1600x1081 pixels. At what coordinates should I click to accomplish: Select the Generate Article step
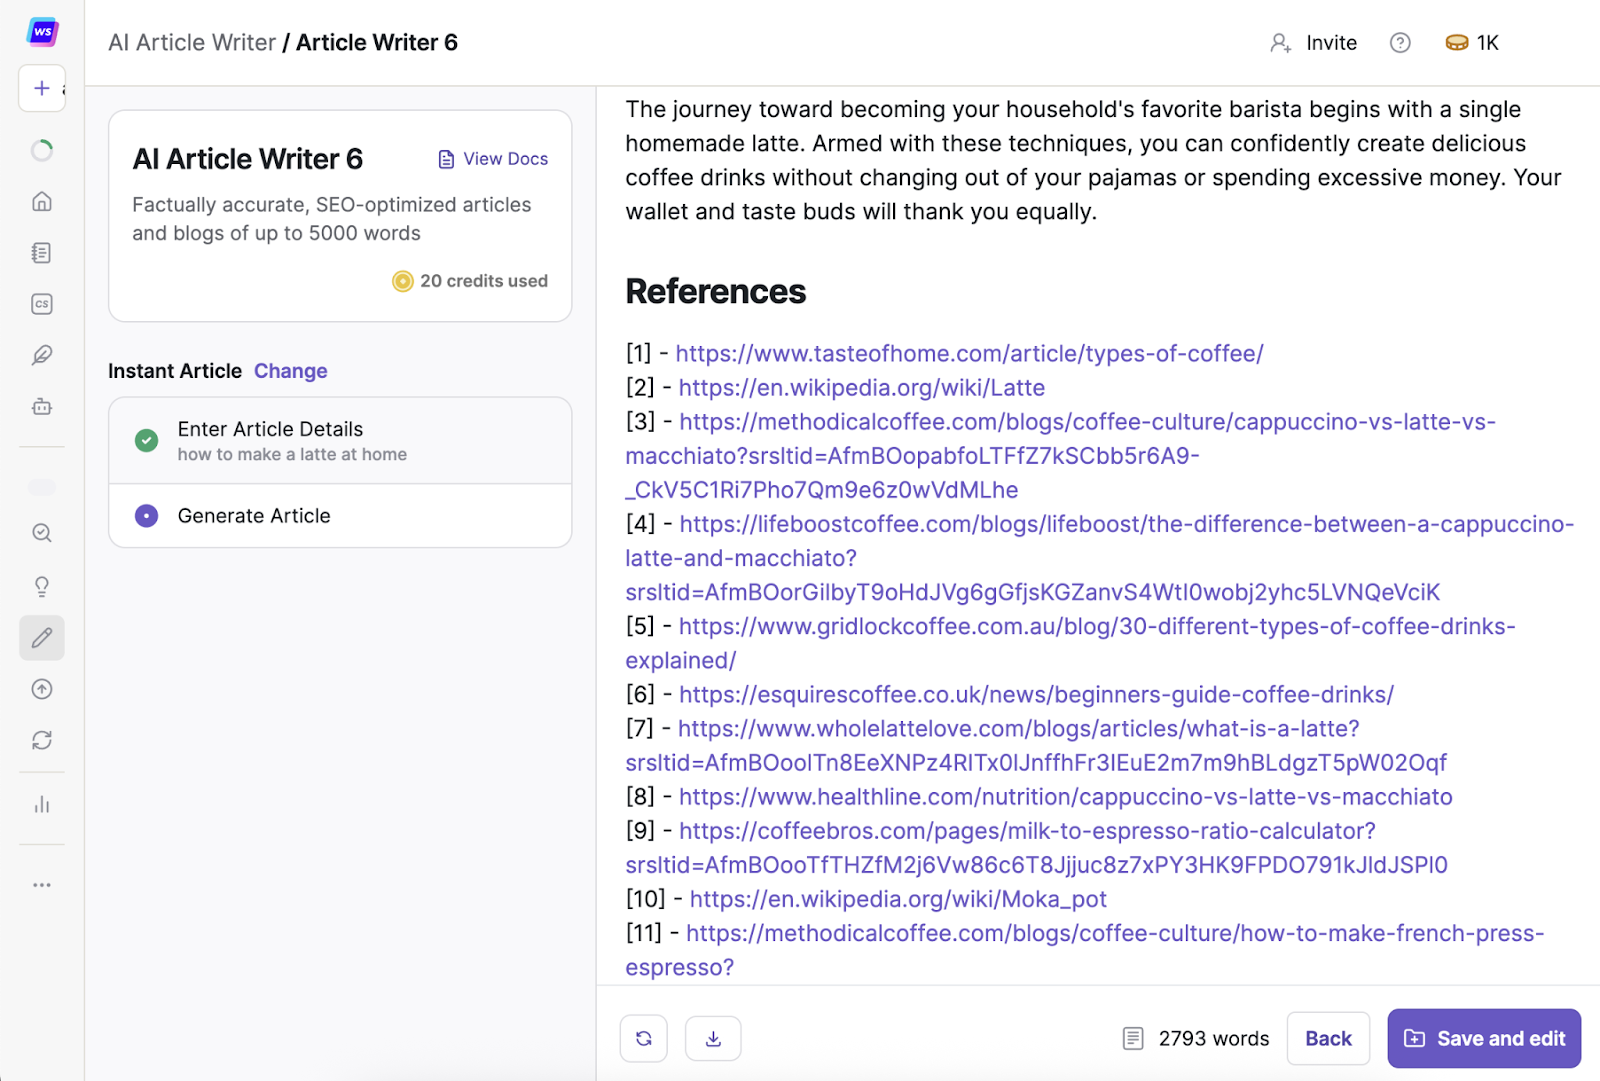coord(253,516)
